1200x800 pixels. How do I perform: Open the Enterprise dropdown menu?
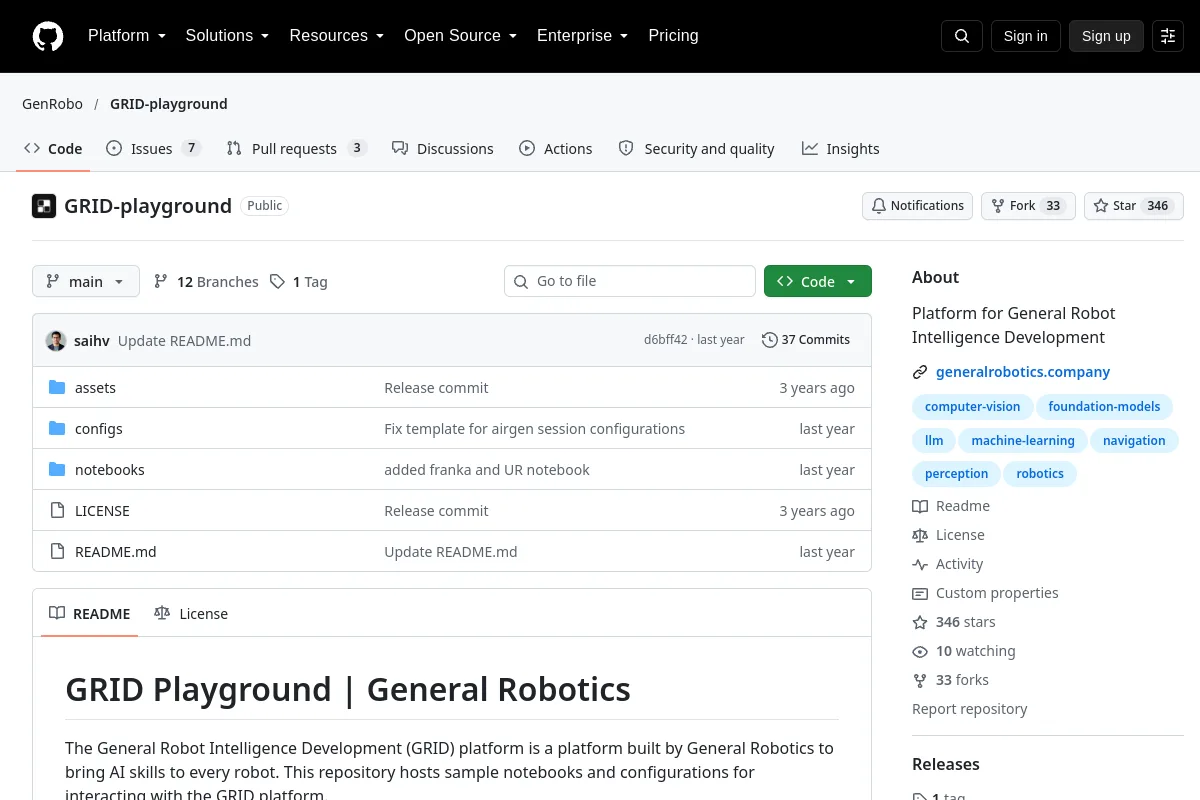coord(582,36)
